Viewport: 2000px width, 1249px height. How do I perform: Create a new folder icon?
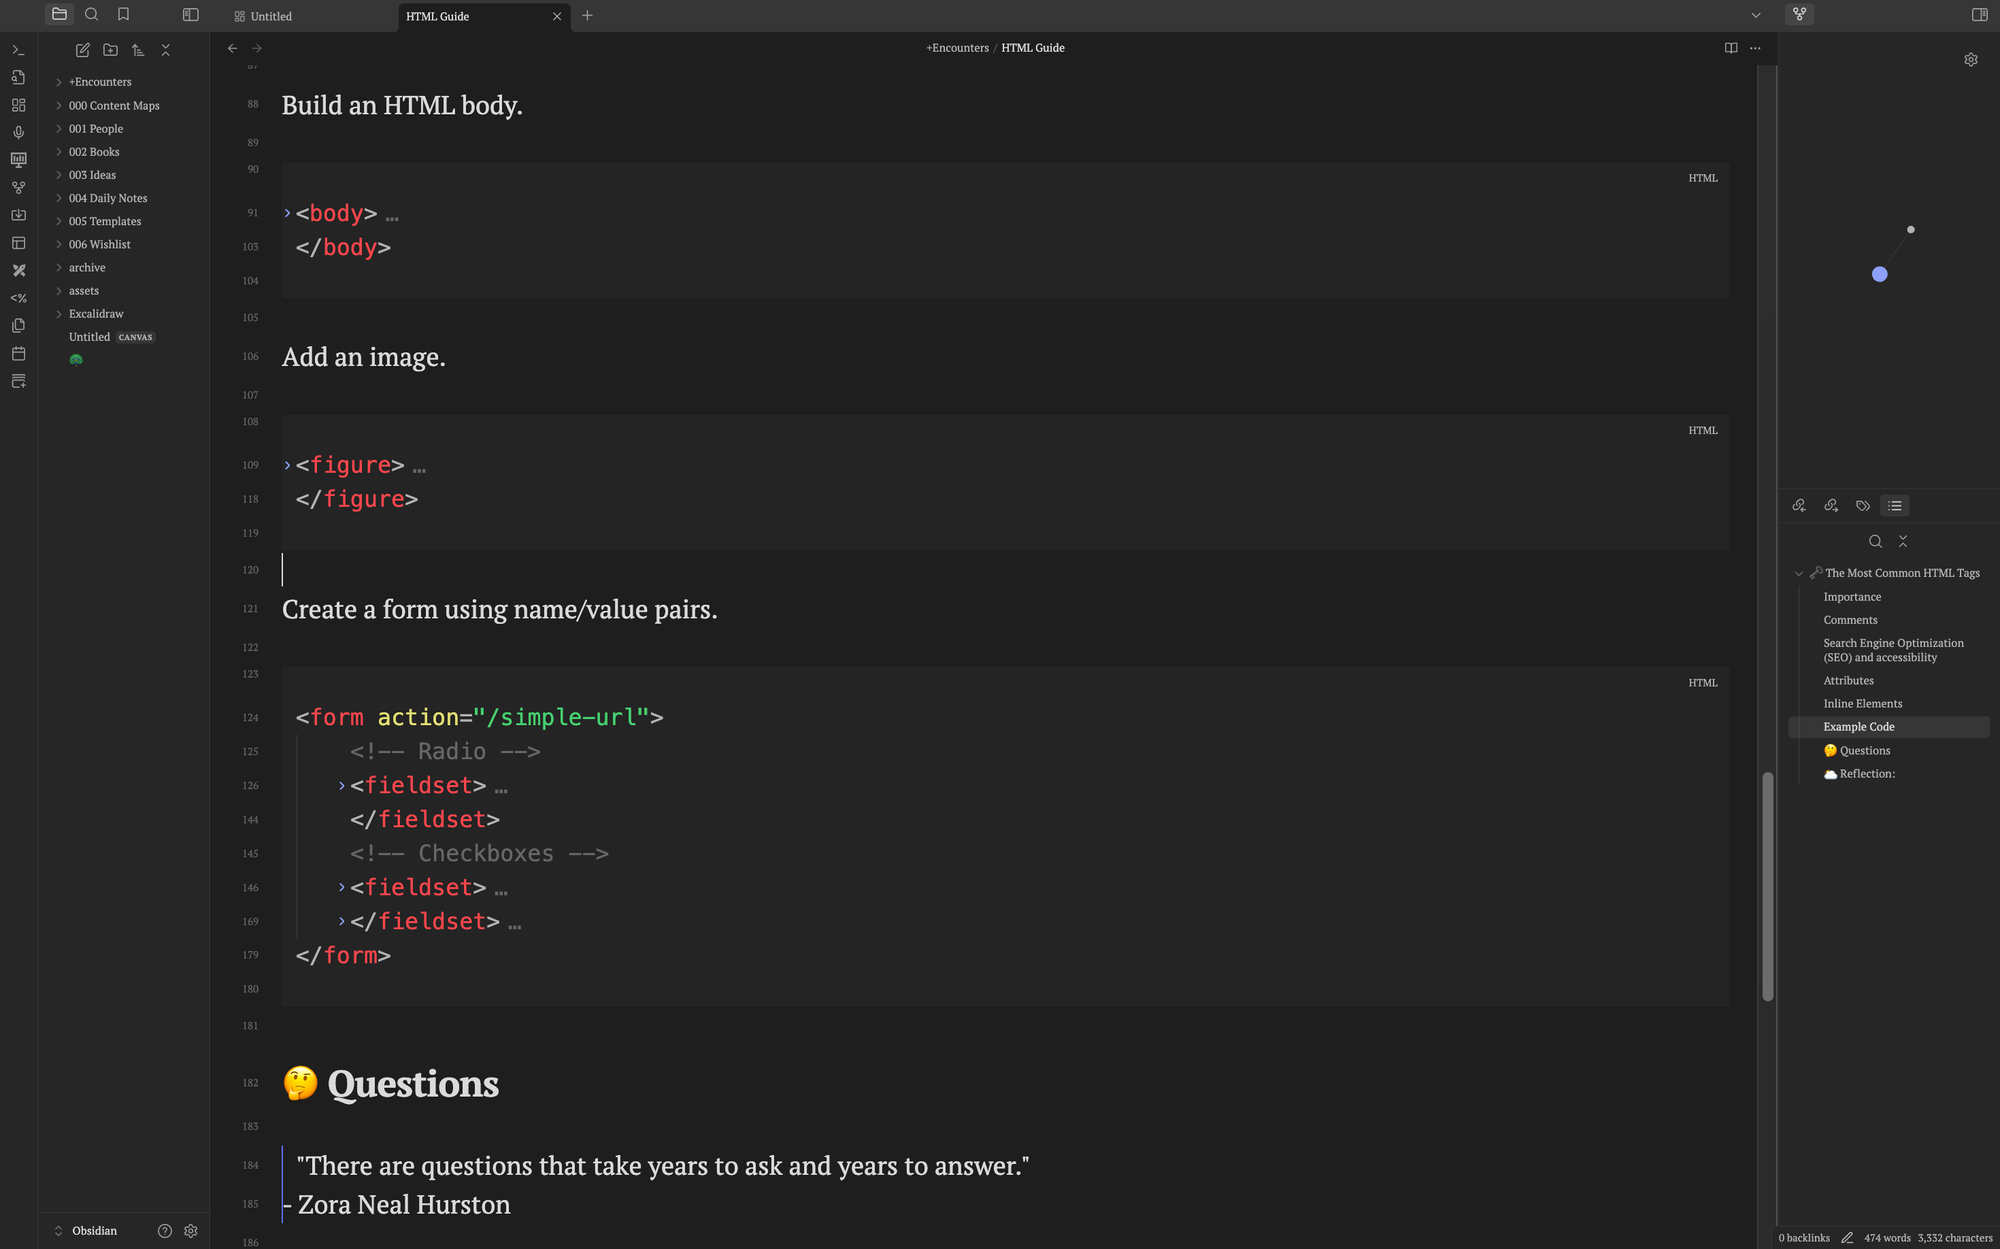click(x=111, y=50)
